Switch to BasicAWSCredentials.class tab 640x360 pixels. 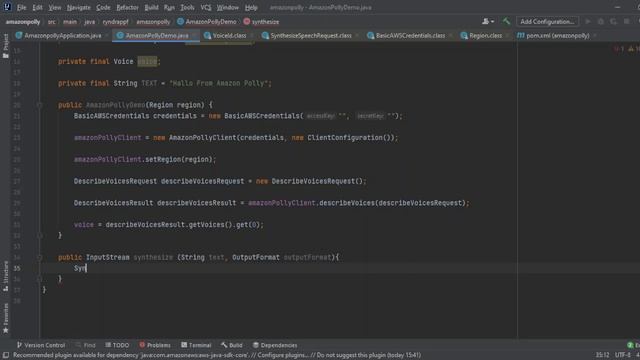coord(410,36)
